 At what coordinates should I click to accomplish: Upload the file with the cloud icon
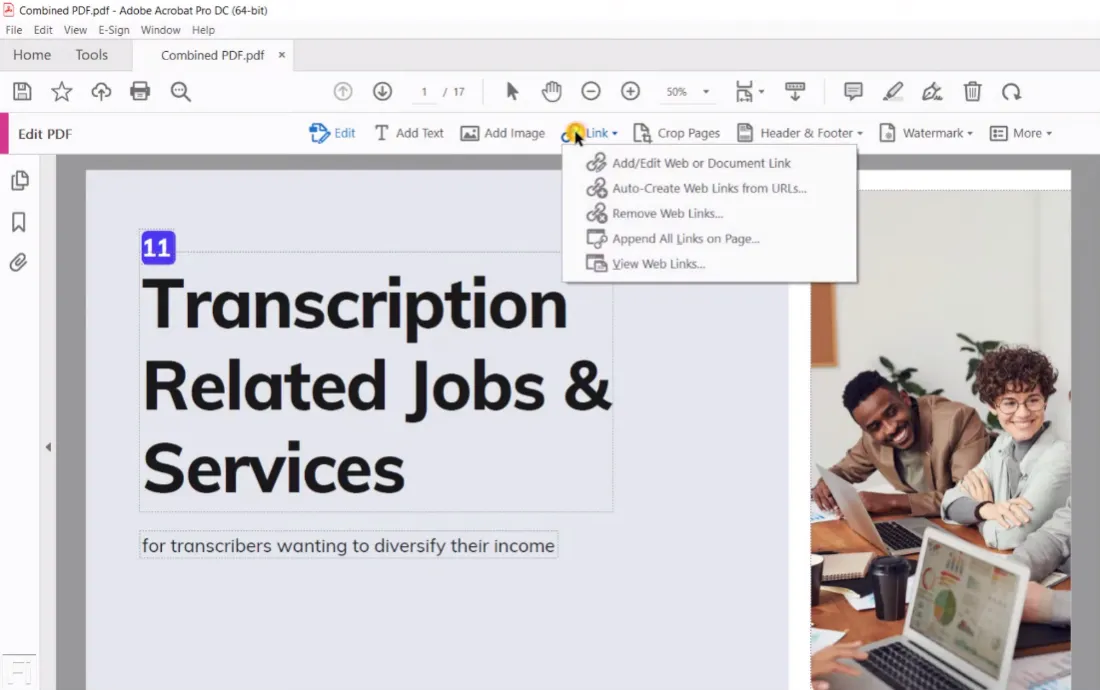[101, 91]
